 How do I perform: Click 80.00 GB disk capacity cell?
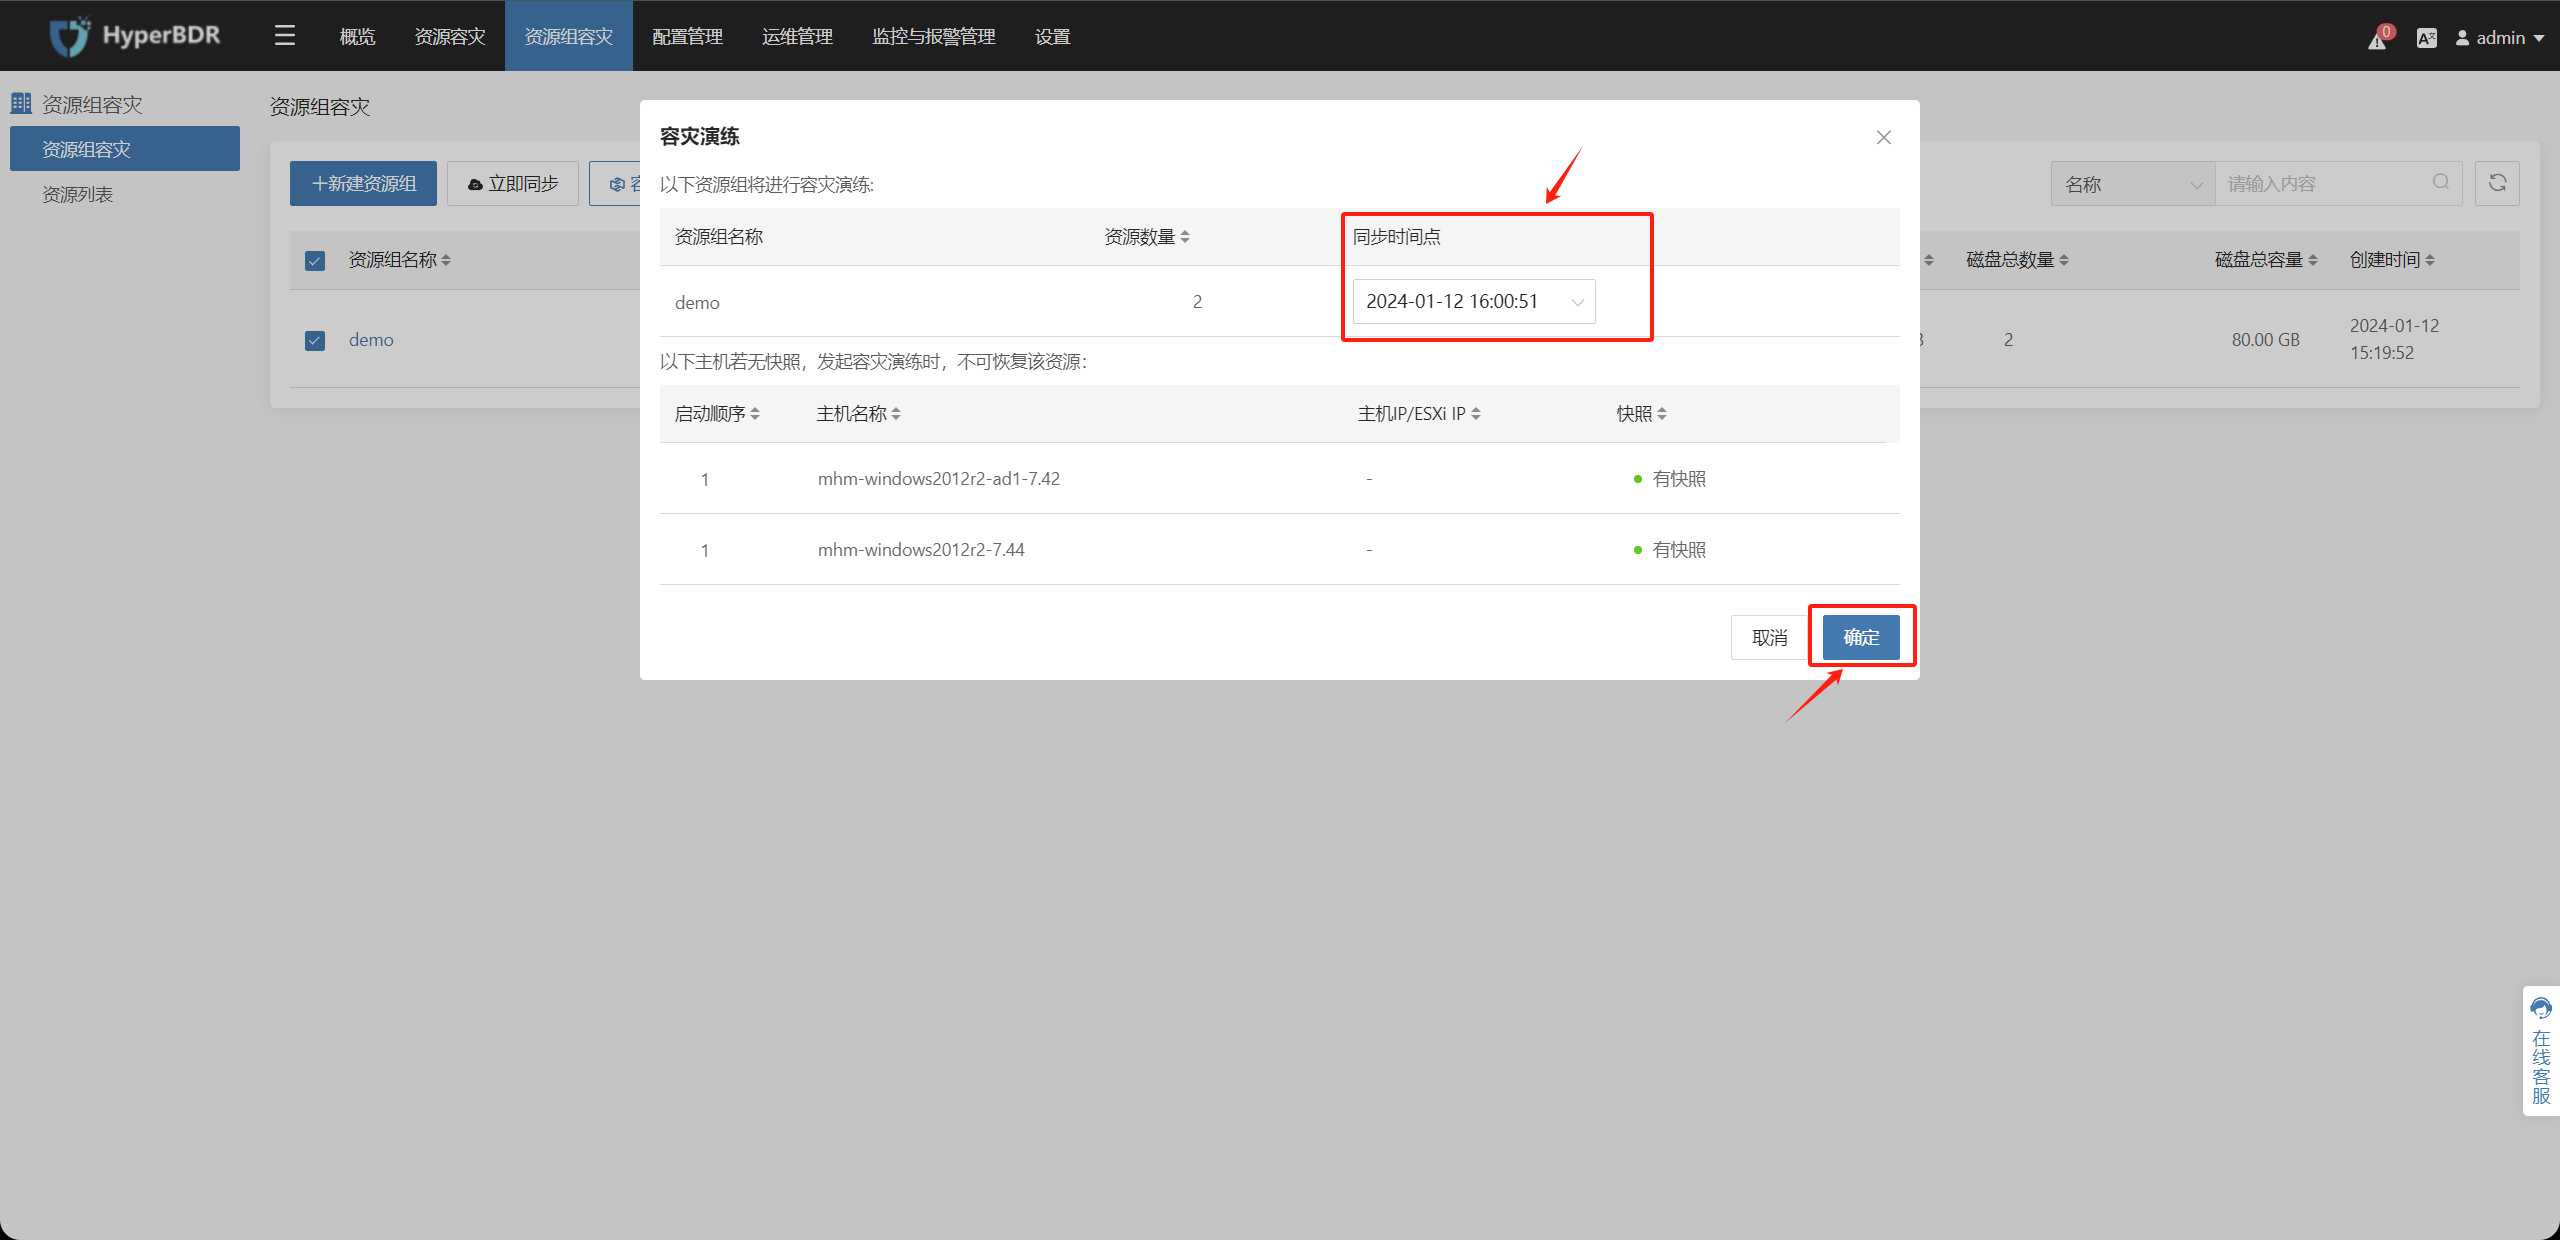tap(2265, 340)
